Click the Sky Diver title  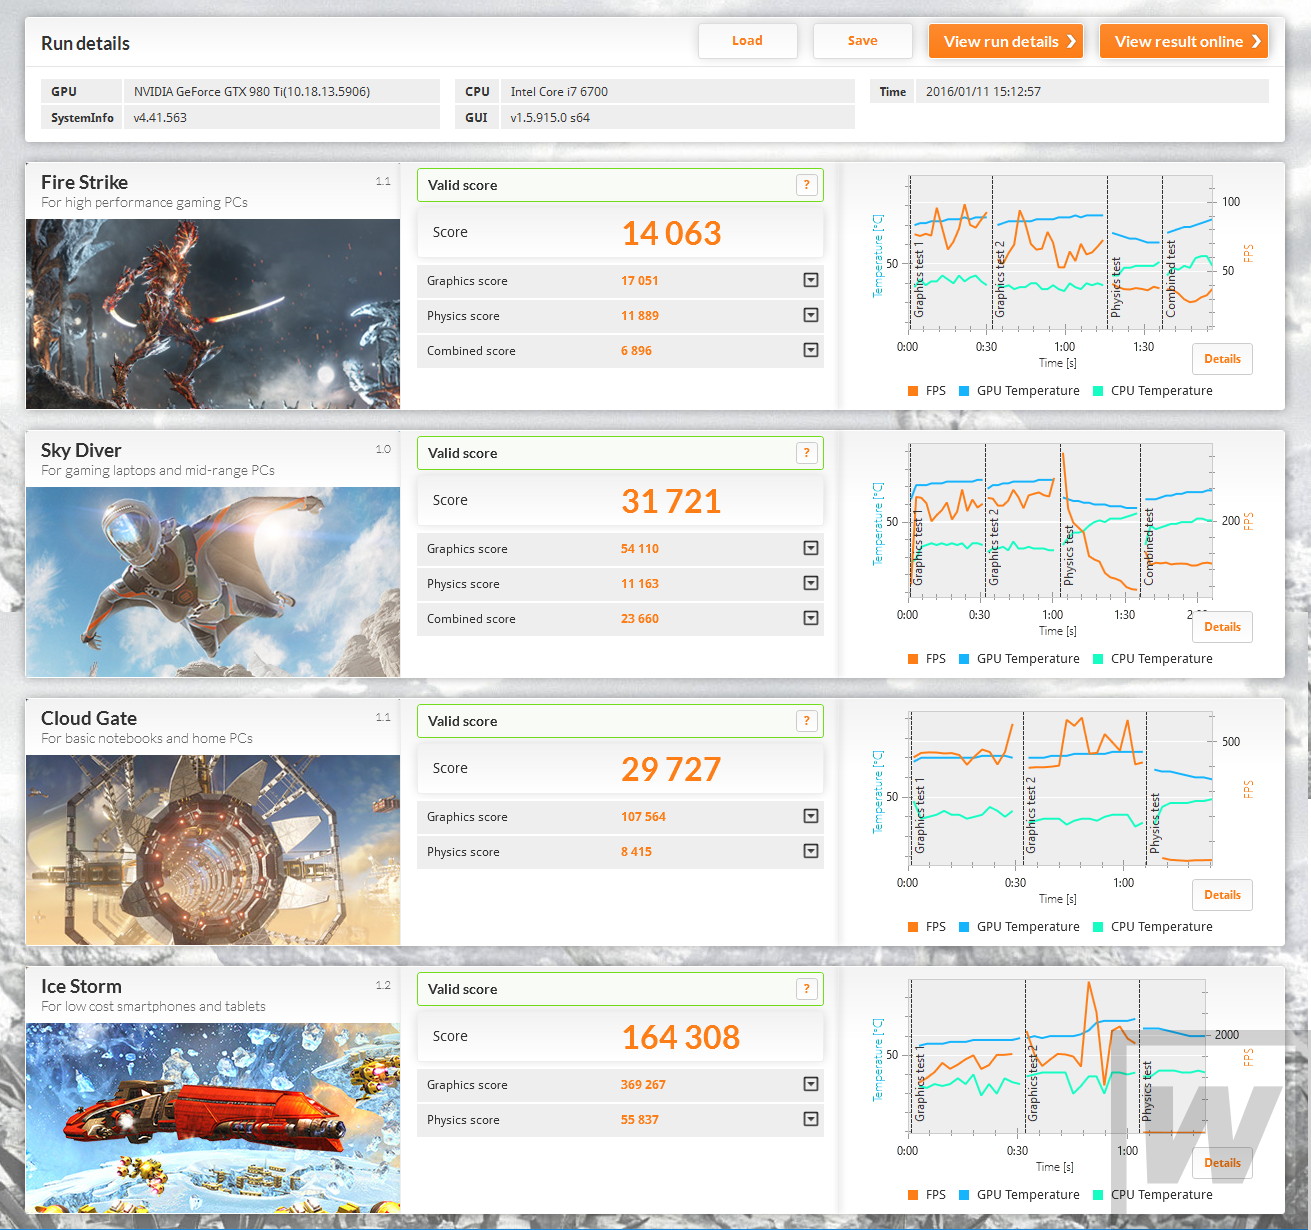click(x=81, y=450)
